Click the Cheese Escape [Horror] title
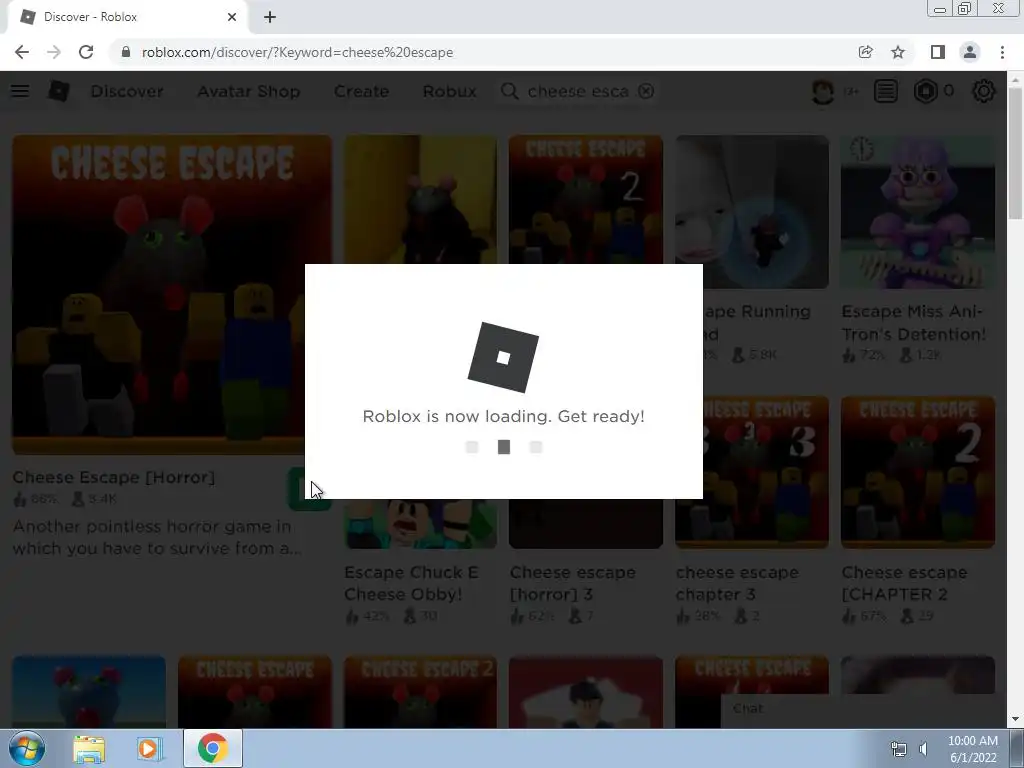This screenshot has width=1024, height=768. (x=114, y=477)
